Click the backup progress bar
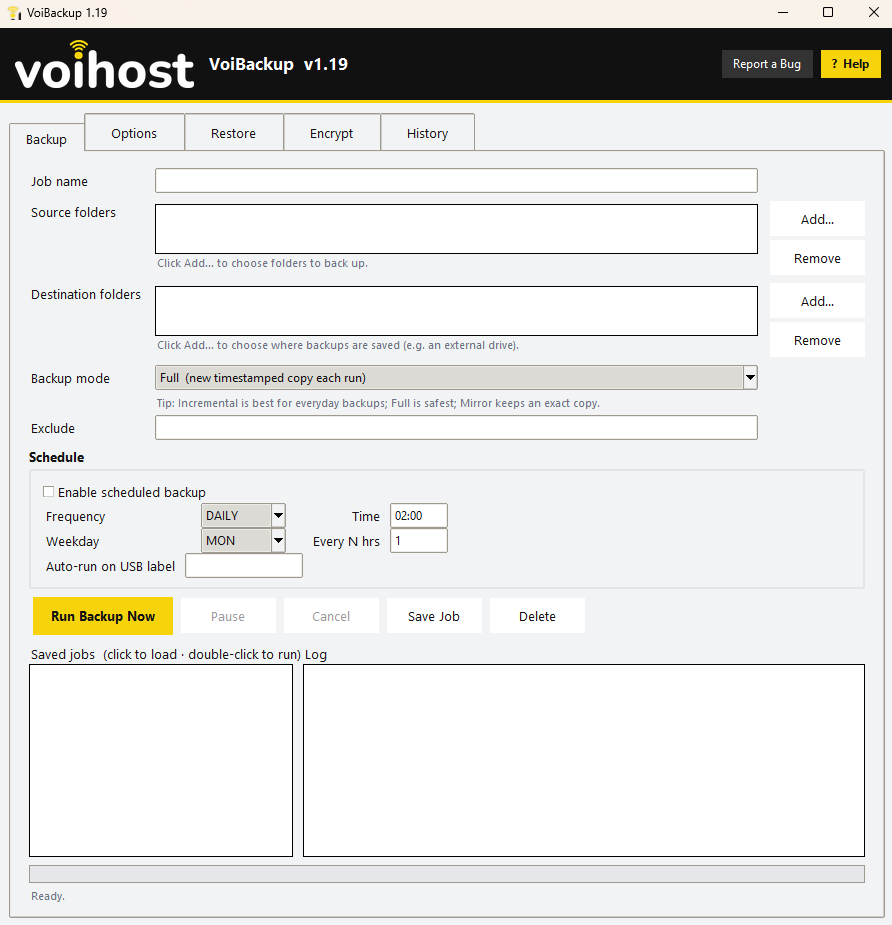 [447, 874]
